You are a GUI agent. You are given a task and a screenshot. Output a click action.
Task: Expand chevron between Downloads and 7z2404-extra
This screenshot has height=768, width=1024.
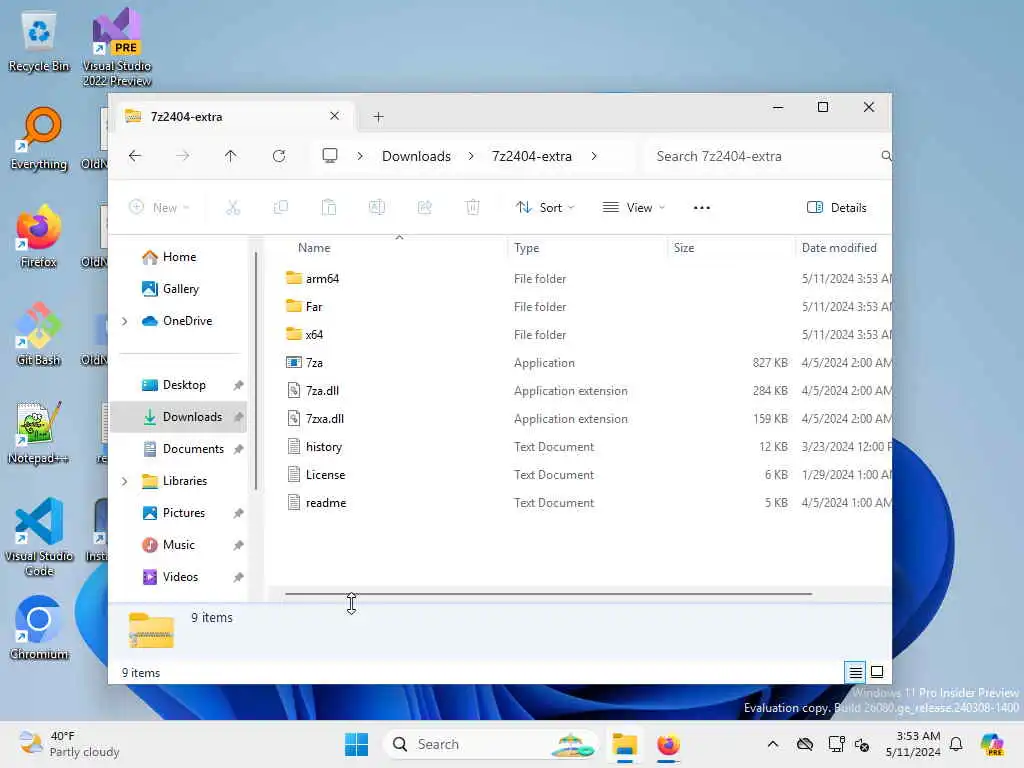[471, 156]
